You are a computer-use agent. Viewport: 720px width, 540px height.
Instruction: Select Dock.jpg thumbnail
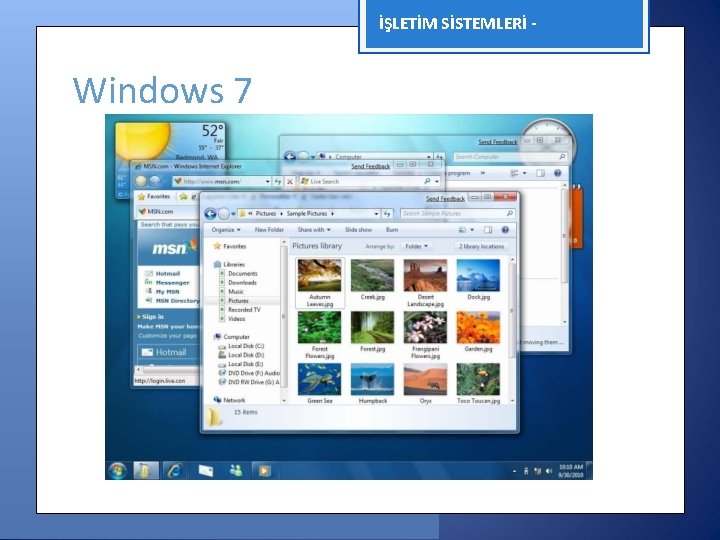pos(478,276)
